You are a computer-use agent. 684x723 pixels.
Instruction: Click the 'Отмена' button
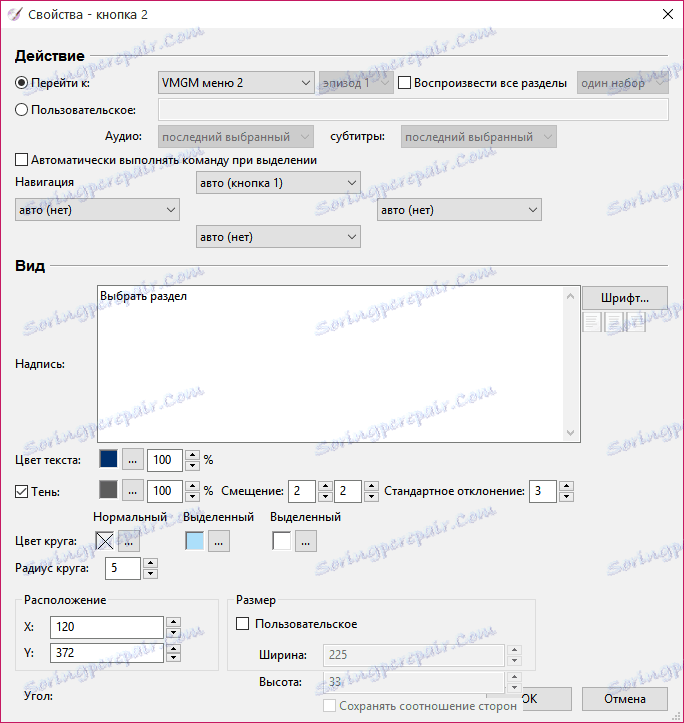pos(625,699)
